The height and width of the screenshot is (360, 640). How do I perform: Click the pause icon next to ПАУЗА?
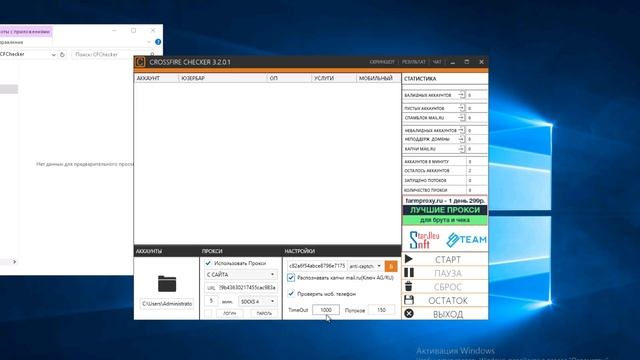(409, 273)
